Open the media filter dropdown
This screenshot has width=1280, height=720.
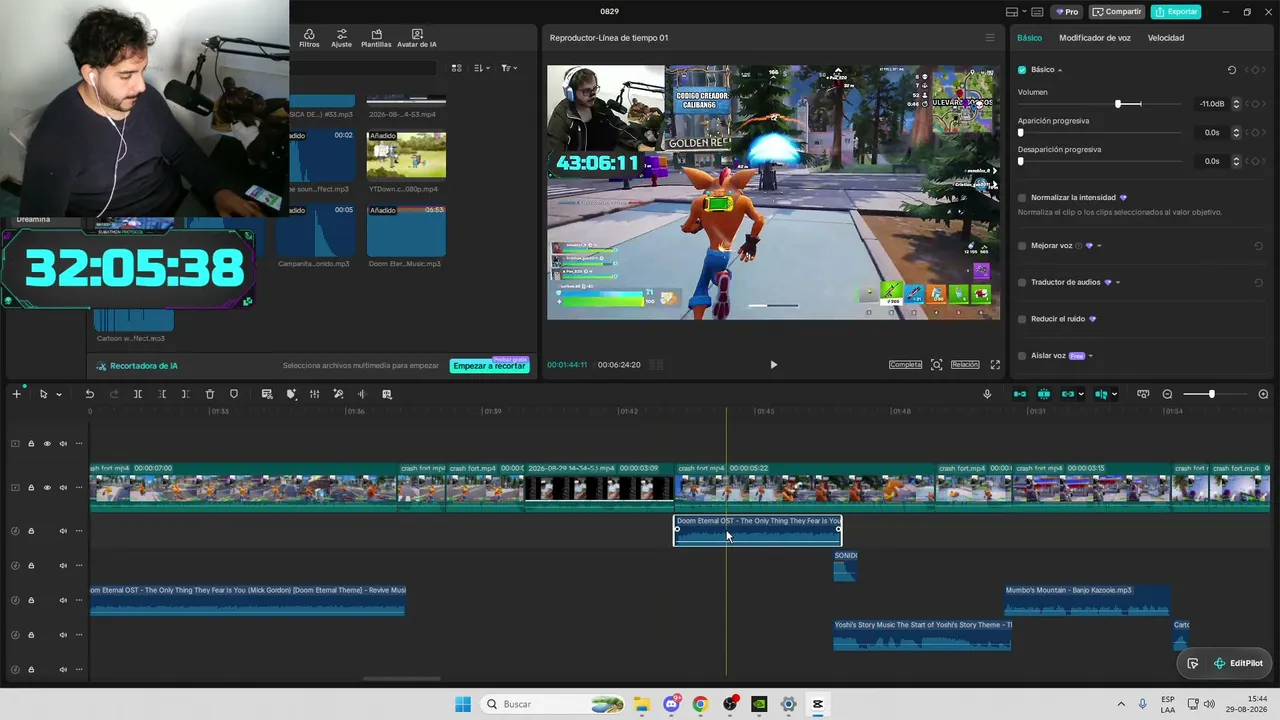point(508,68)
